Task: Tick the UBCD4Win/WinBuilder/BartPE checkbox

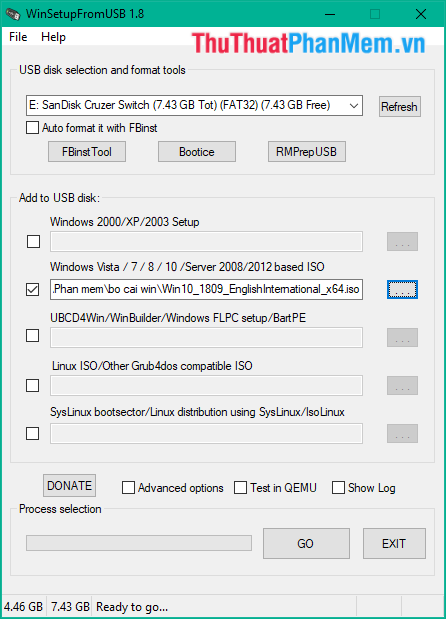Action: click(32, 336)
